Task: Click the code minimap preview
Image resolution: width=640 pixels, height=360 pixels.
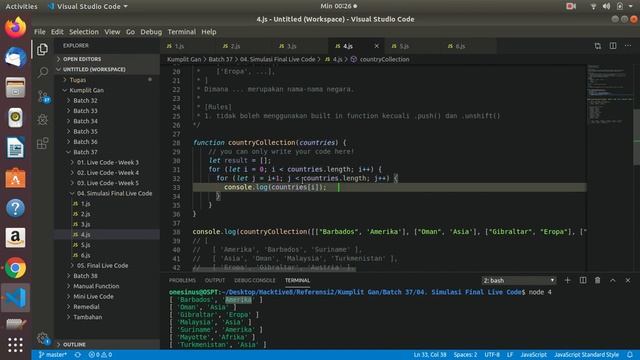Action: (x=610, y=94)
